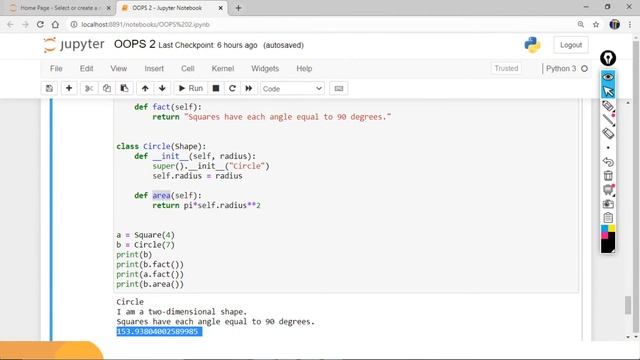Click the notebook vertical scrollbar thumb
Screen dimensions: 640x360
[x=628, y=306]
